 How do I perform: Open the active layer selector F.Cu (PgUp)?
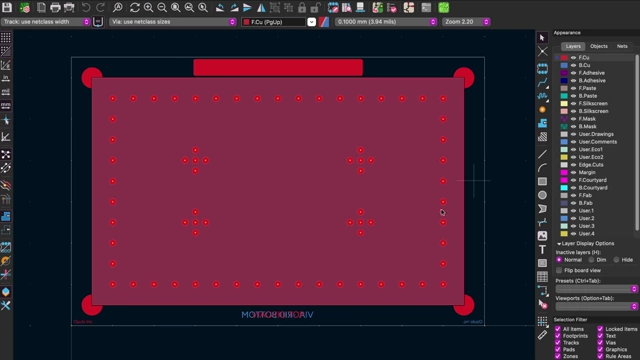coord(278,22)
